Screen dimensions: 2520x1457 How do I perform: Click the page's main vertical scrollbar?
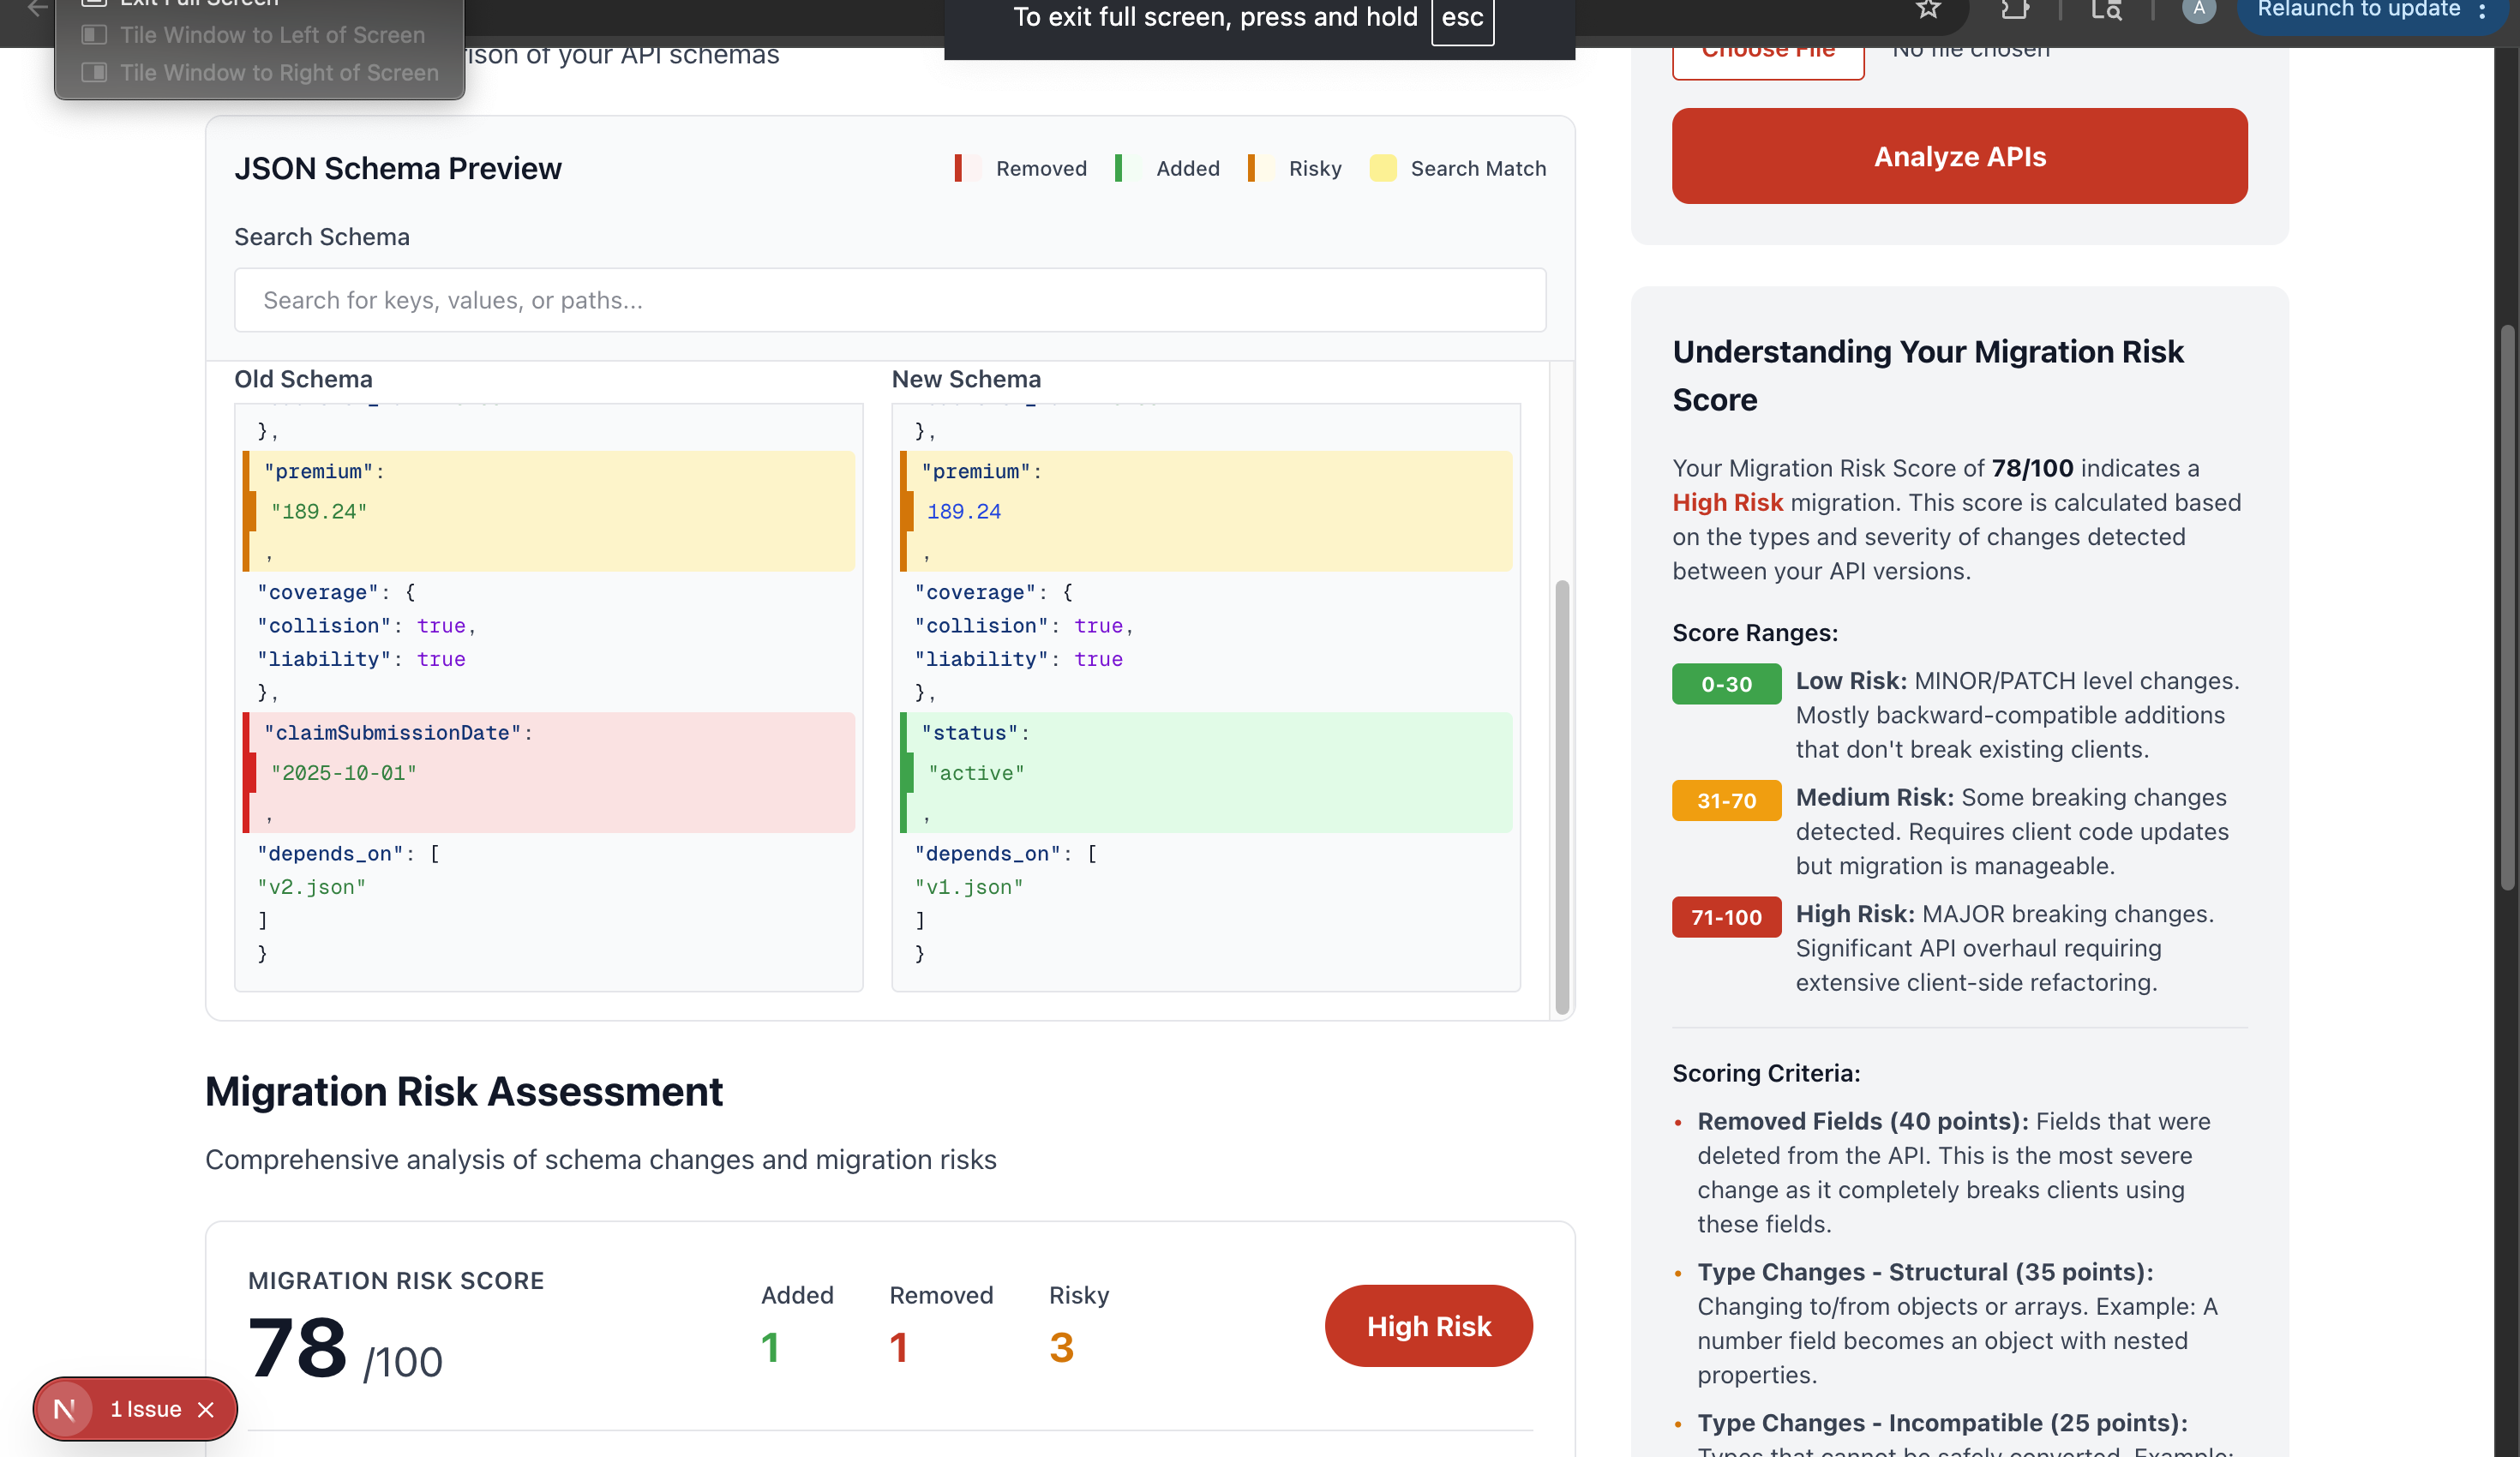[2506, 608]
